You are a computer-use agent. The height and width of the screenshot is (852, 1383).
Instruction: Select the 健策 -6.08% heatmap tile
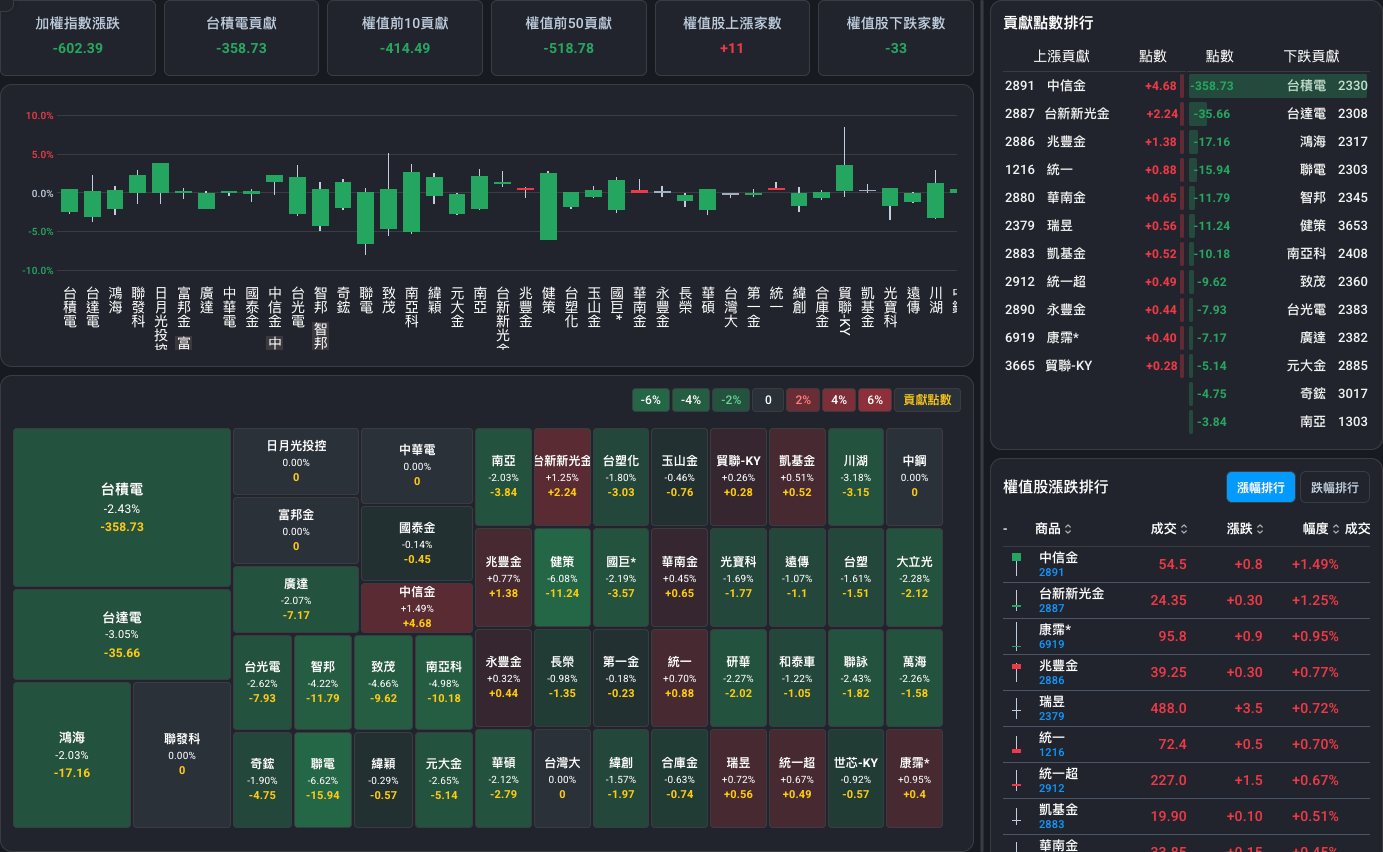click(562, 578)
